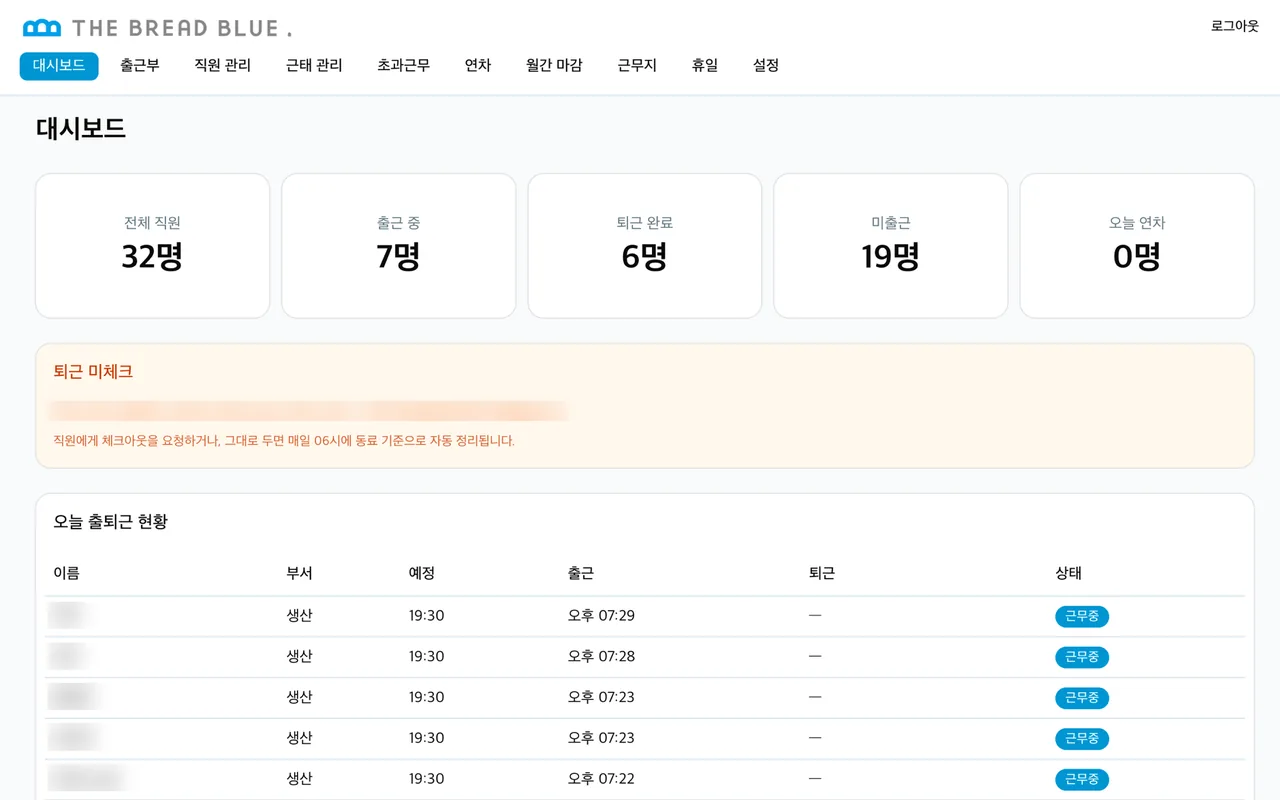The height and width of the screenshot is (800, 1280).
Task: Select the 근태 관리 menu
Action: pos(314,66)
